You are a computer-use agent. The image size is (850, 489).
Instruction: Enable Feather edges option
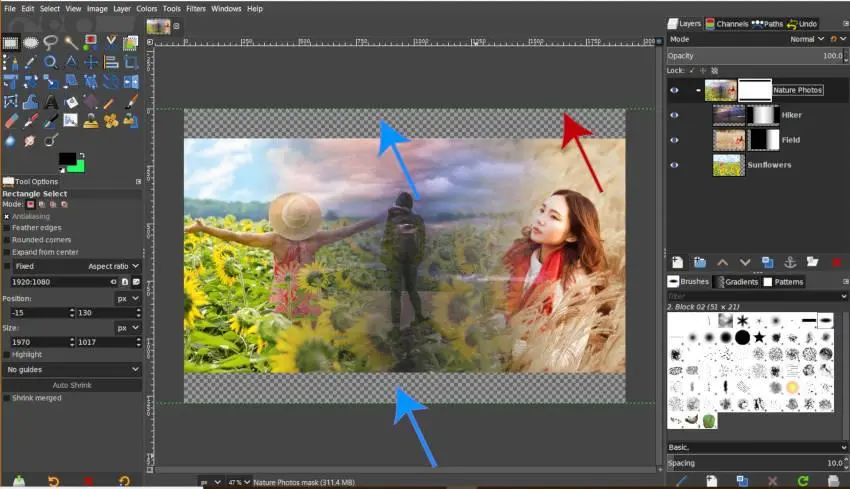point(7,228)
